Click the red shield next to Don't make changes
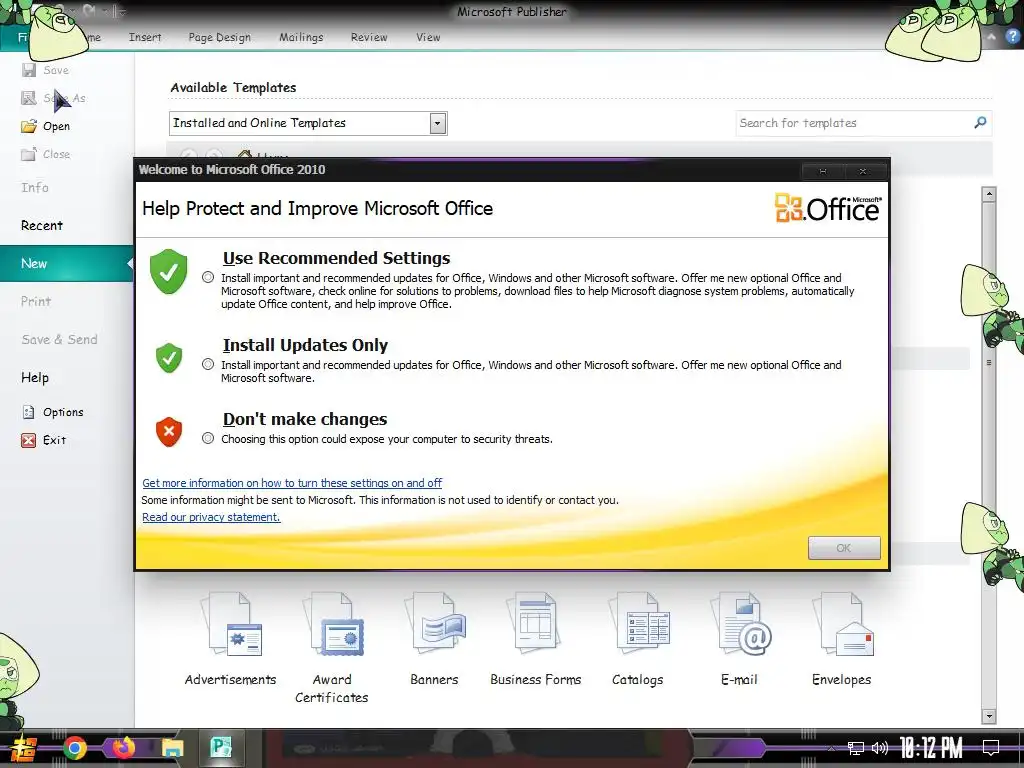1024x768 pixels. (x=168, y=432)
